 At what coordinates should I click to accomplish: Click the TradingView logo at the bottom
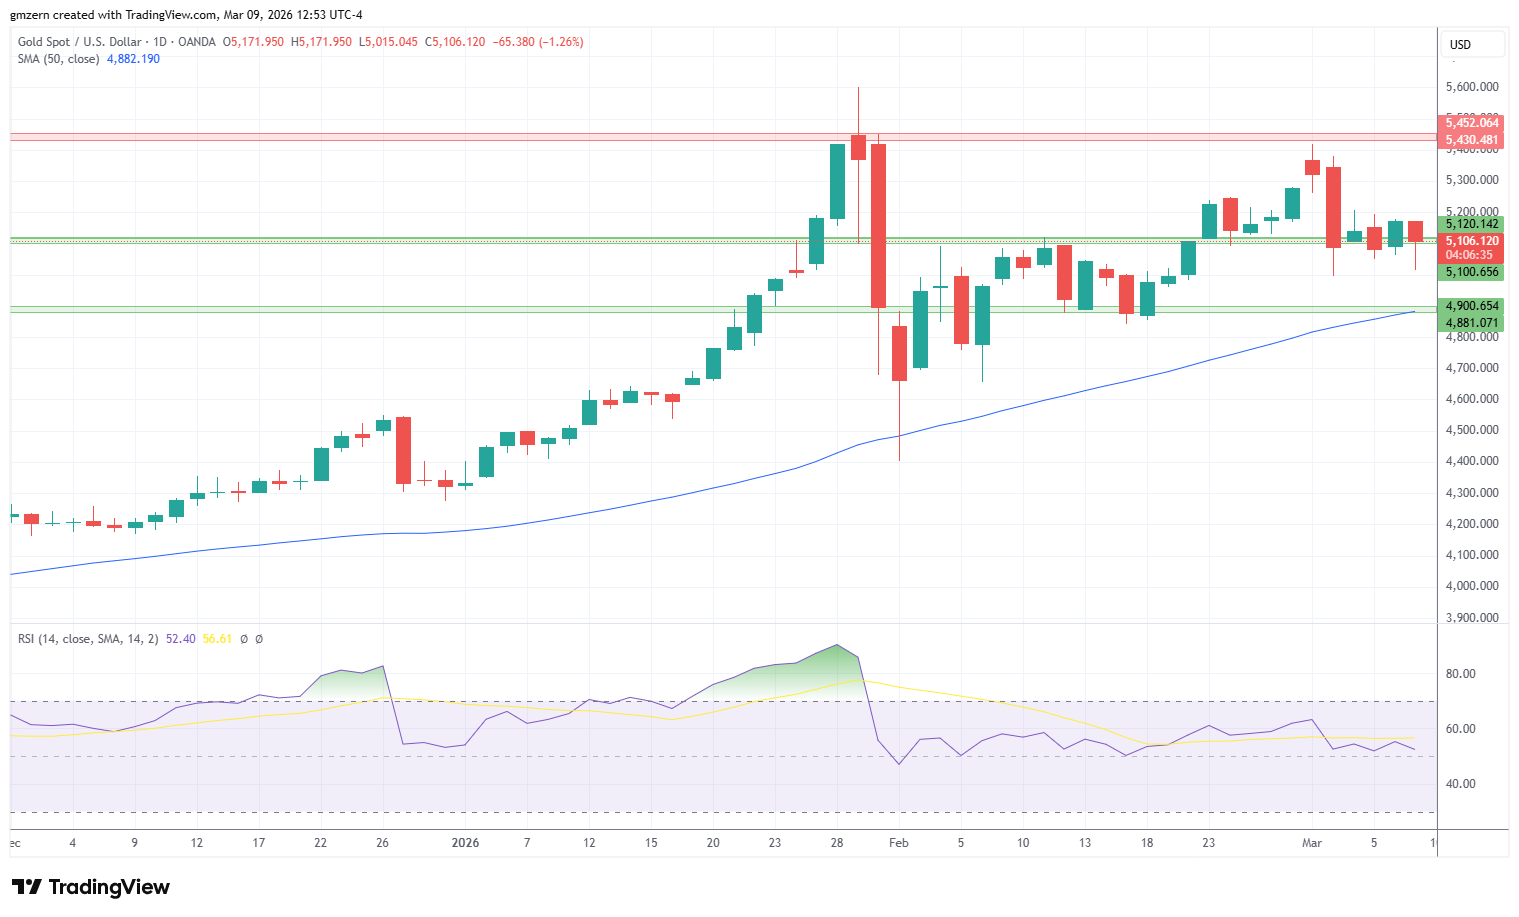(90, 887)
